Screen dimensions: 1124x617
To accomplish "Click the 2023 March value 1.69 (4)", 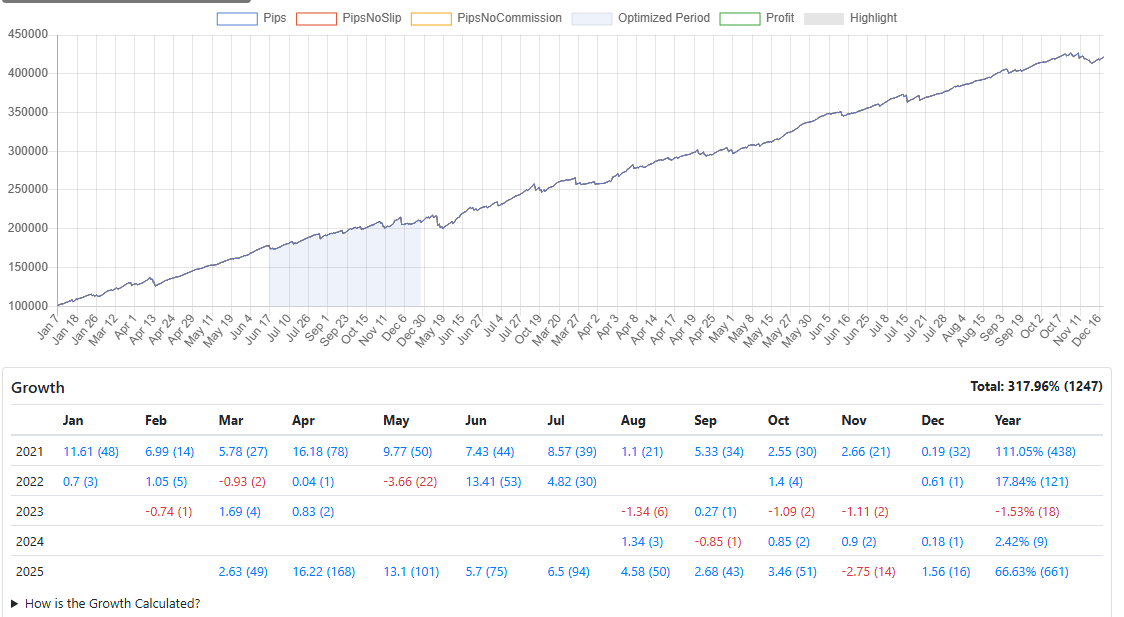I will click(239, 512).
